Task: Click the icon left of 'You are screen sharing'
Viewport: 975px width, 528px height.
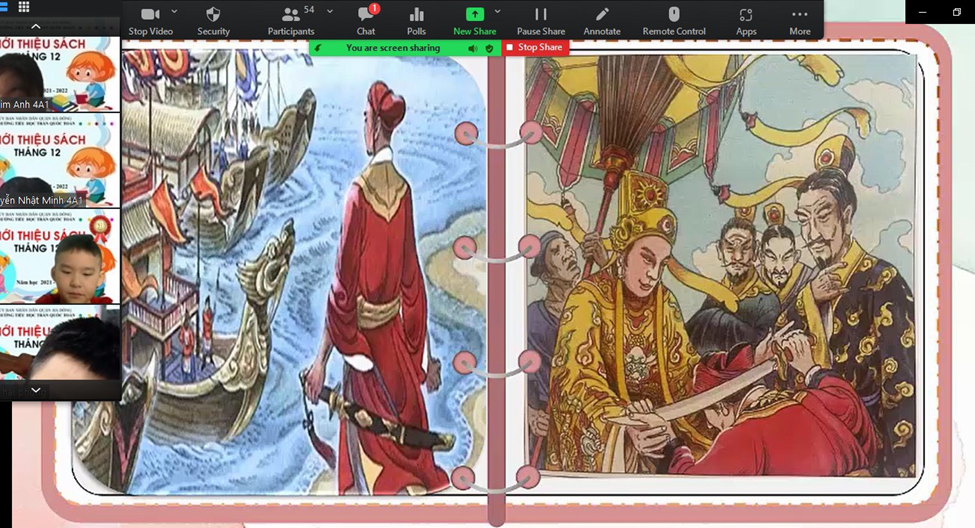Action: tap(318, 48)
